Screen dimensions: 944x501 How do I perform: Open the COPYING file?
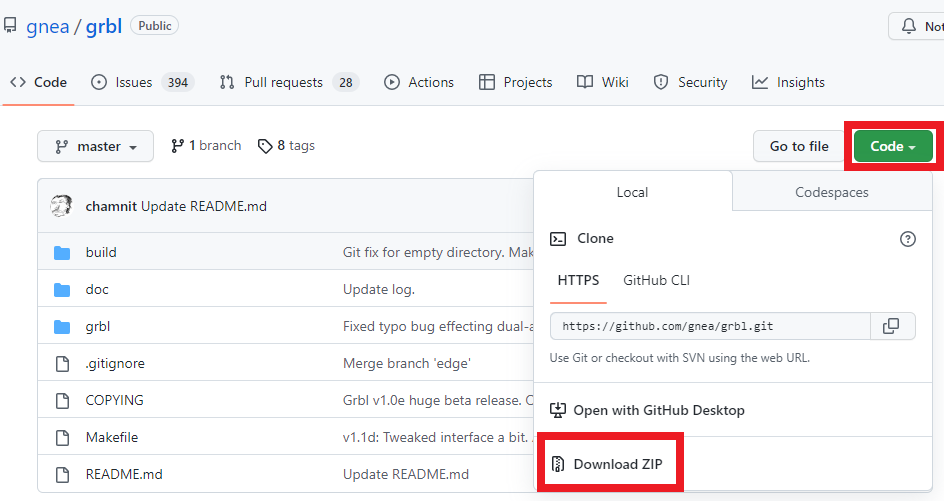[114, 400]
